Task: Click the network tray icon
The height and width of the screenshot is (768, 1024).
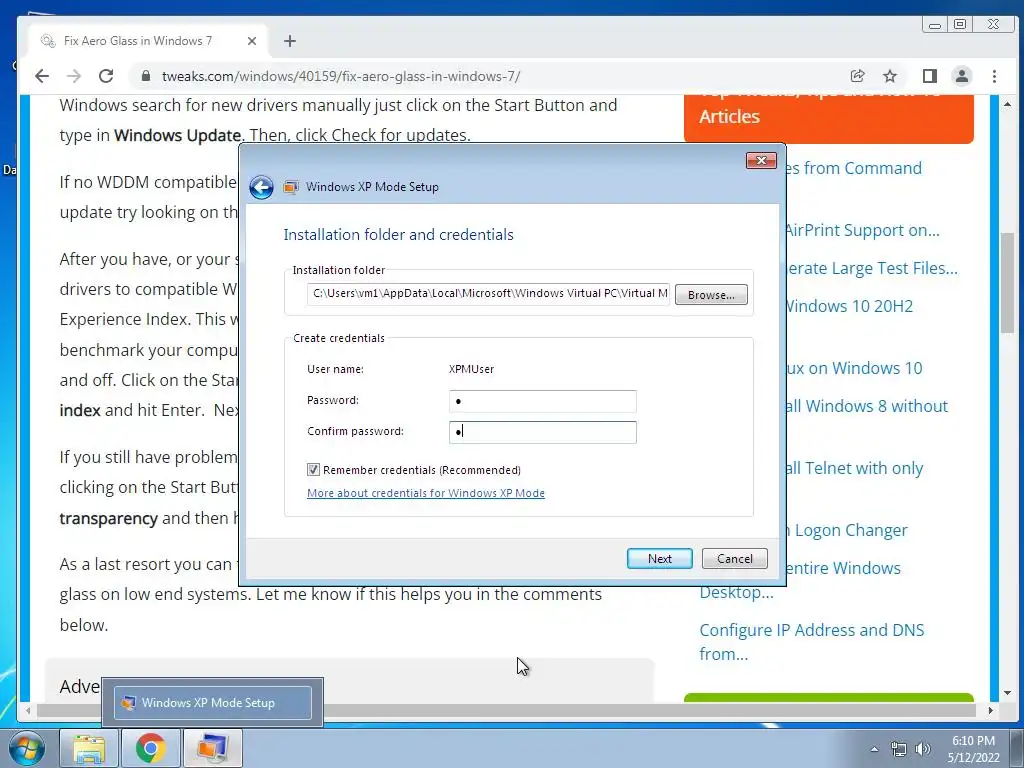Action: coord(899,749)
